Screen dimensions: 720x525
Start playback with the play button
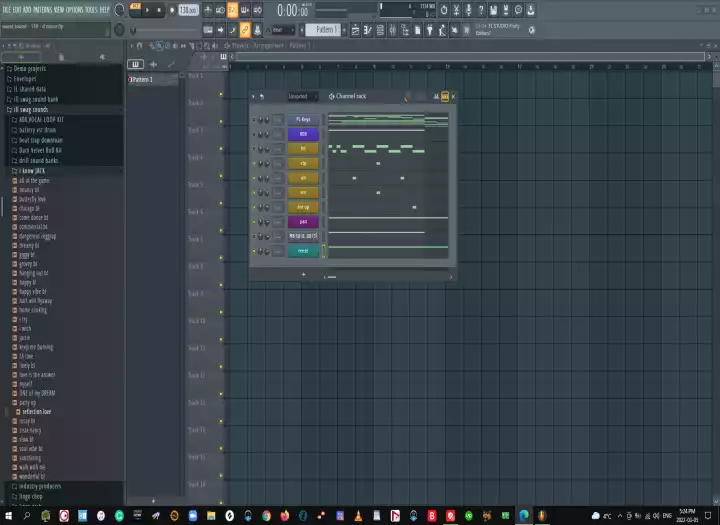[147, 10]
